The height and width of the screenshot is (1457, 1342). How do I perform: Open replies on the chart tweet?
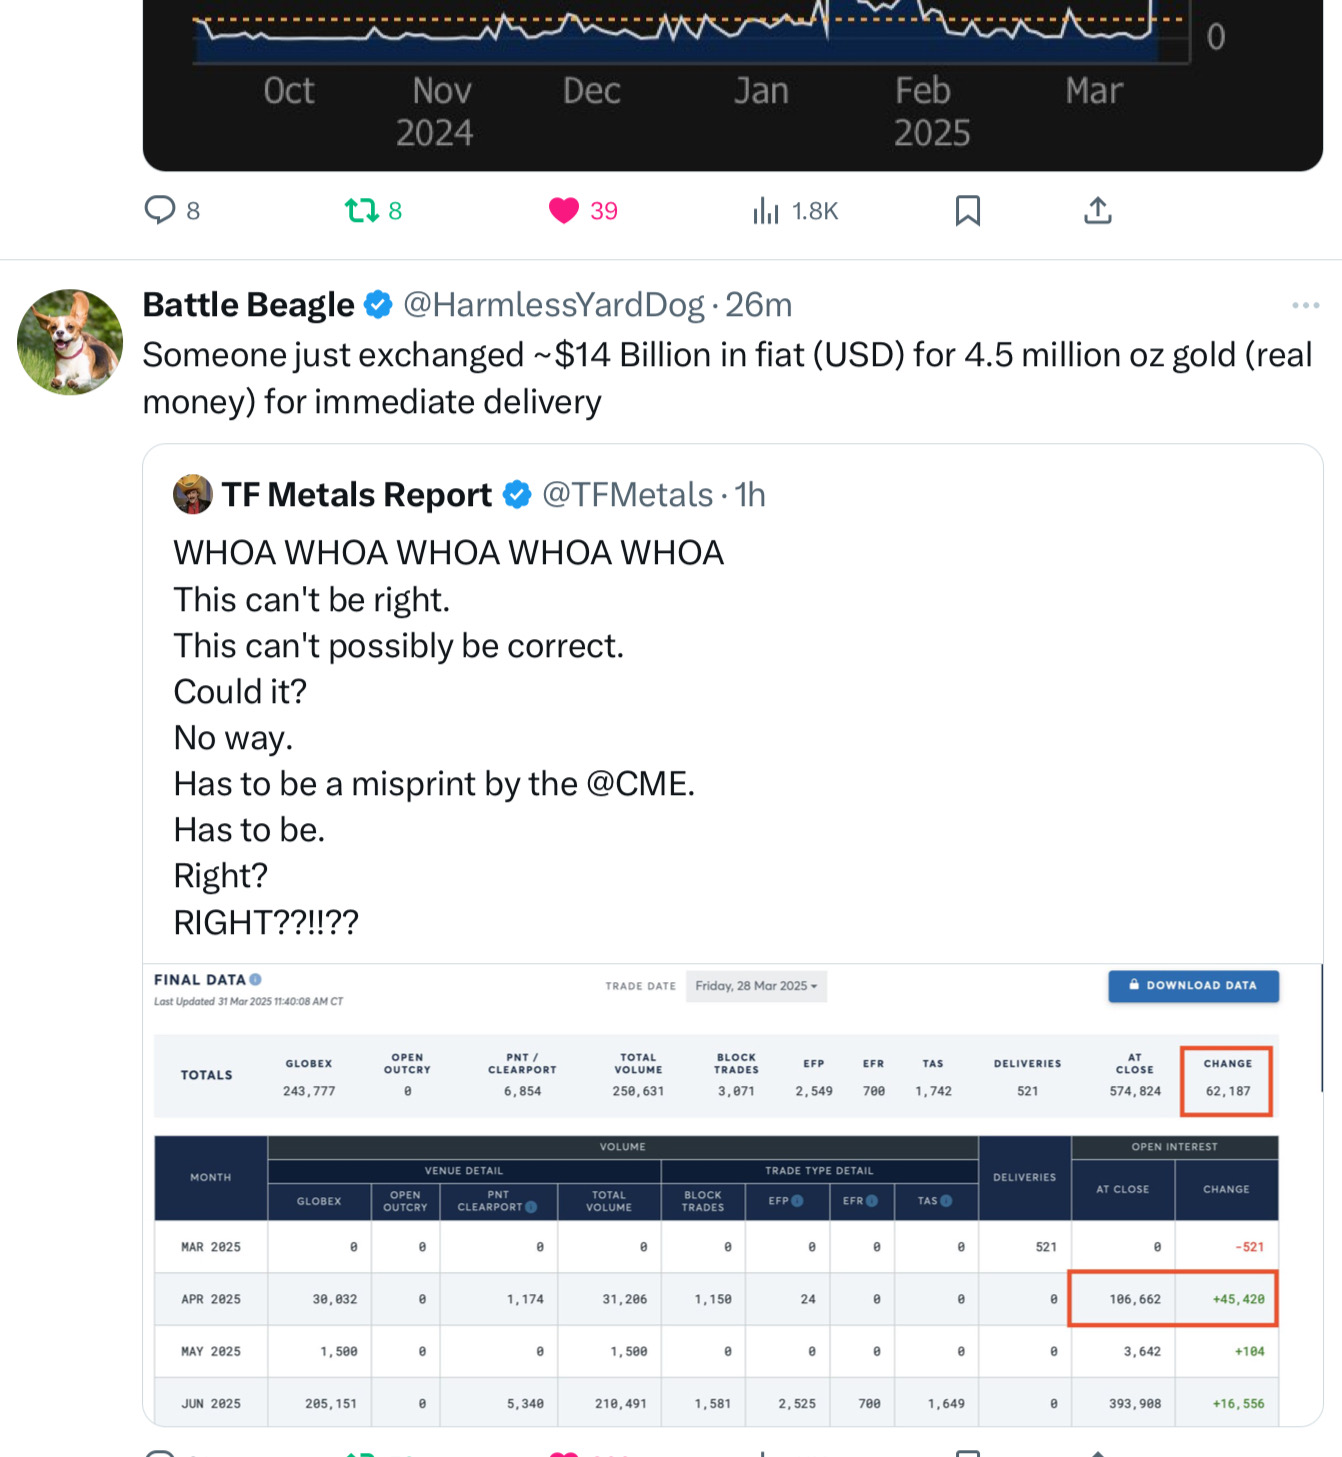pos(160,210)
